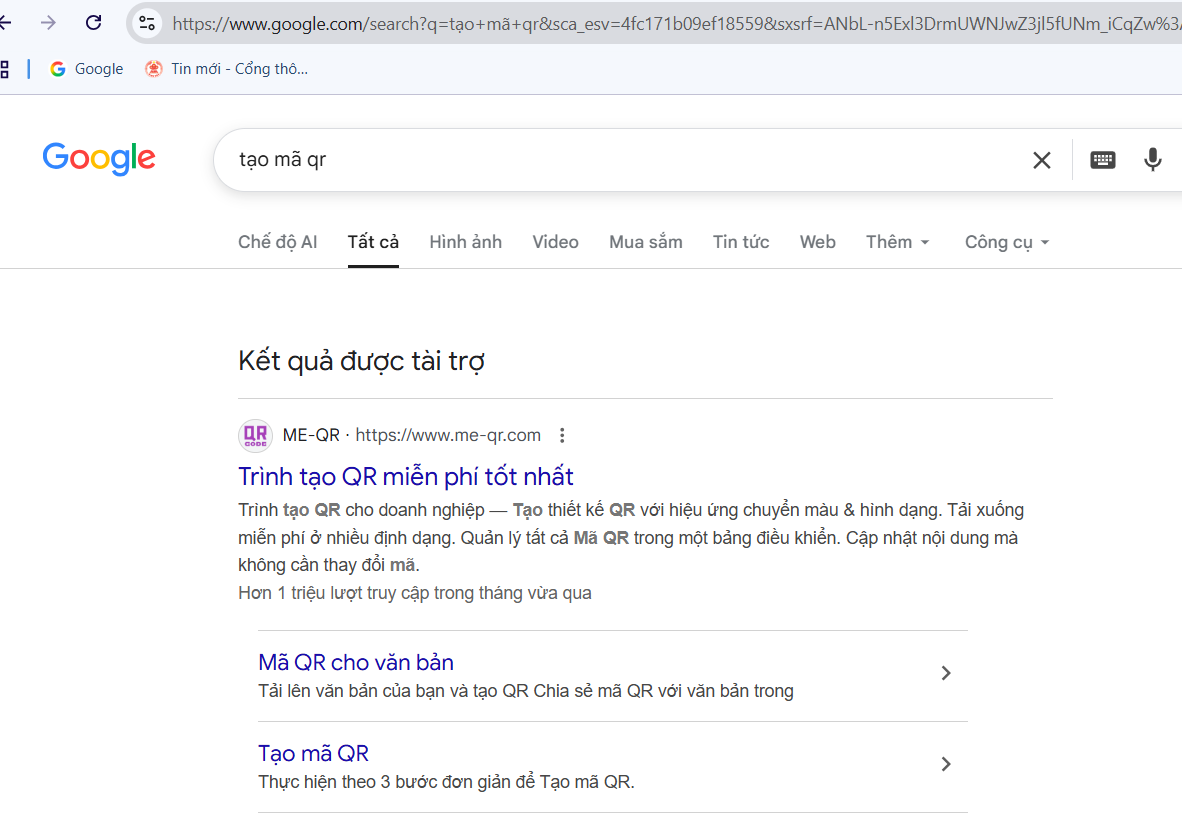The image size is (1182, 817).
Task: Open the apps grid icon in bookmarks bar
Action: point(4,69)
